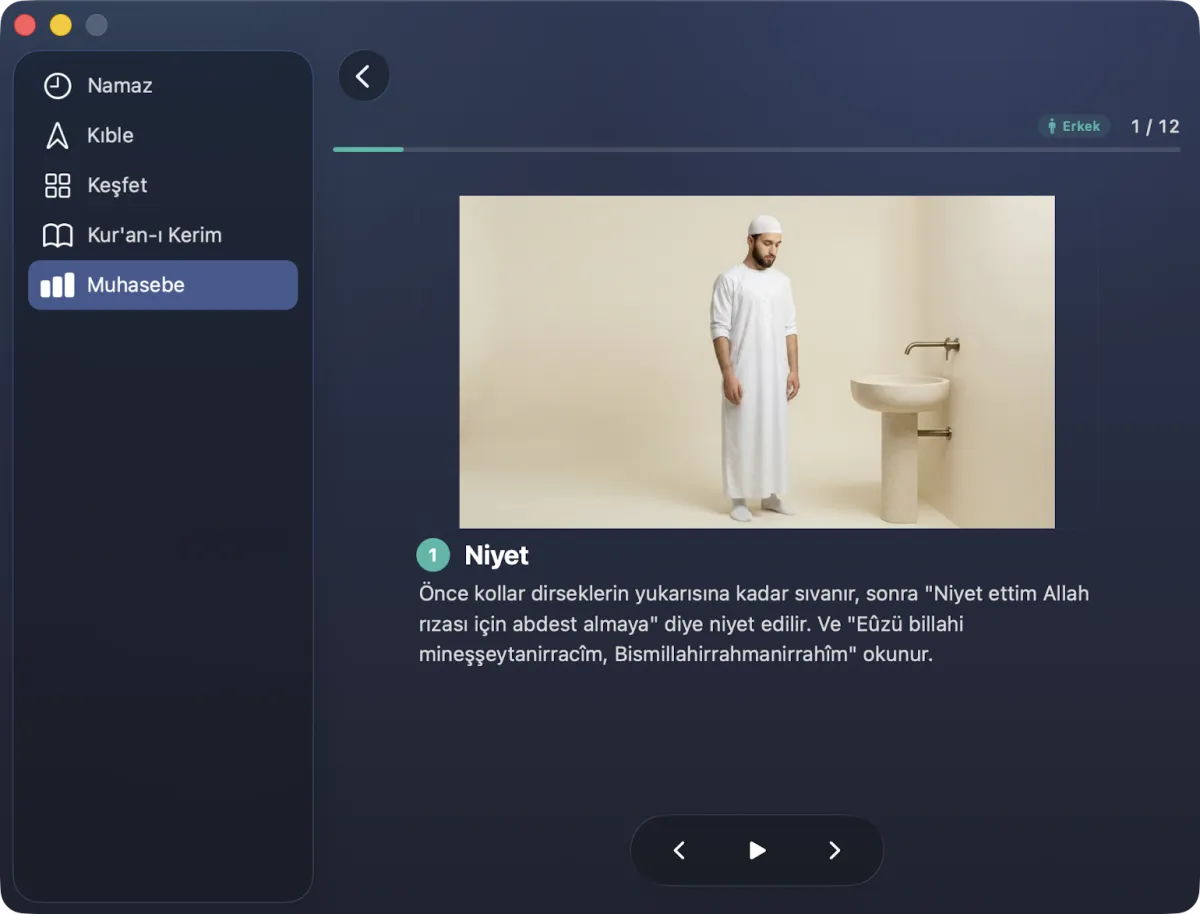
Task: Open the Kur'an-ı Kerim section
Action: (x=163, y=236)
